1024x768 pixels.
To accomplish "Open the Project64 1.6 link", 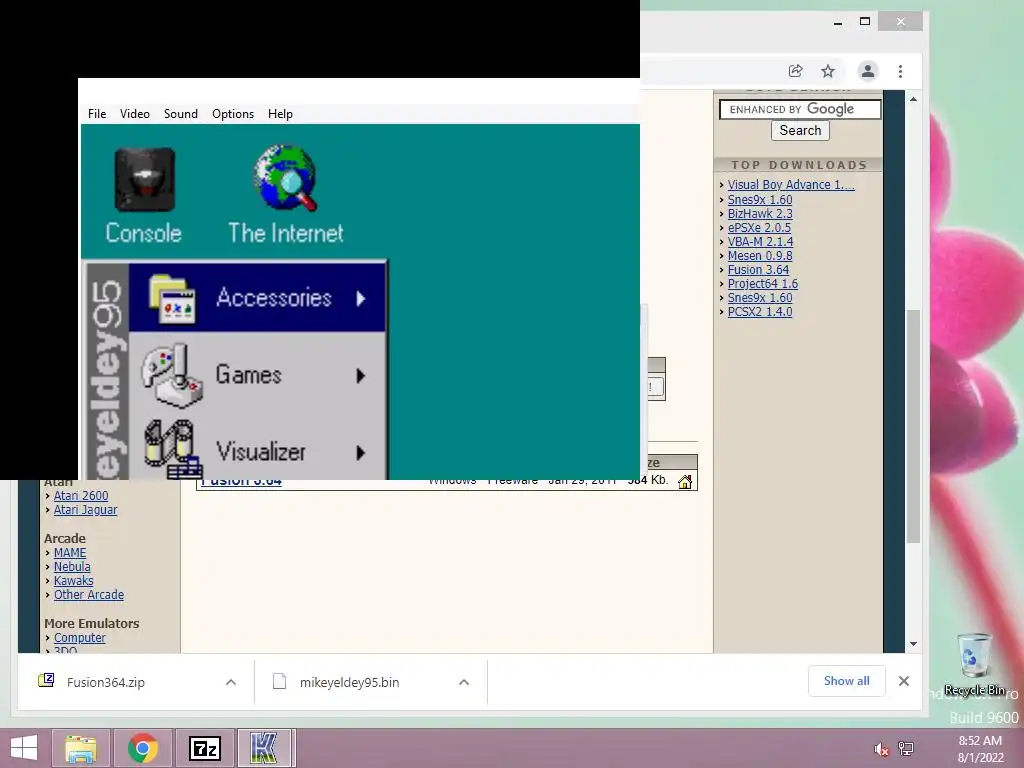I will [763, 283].
